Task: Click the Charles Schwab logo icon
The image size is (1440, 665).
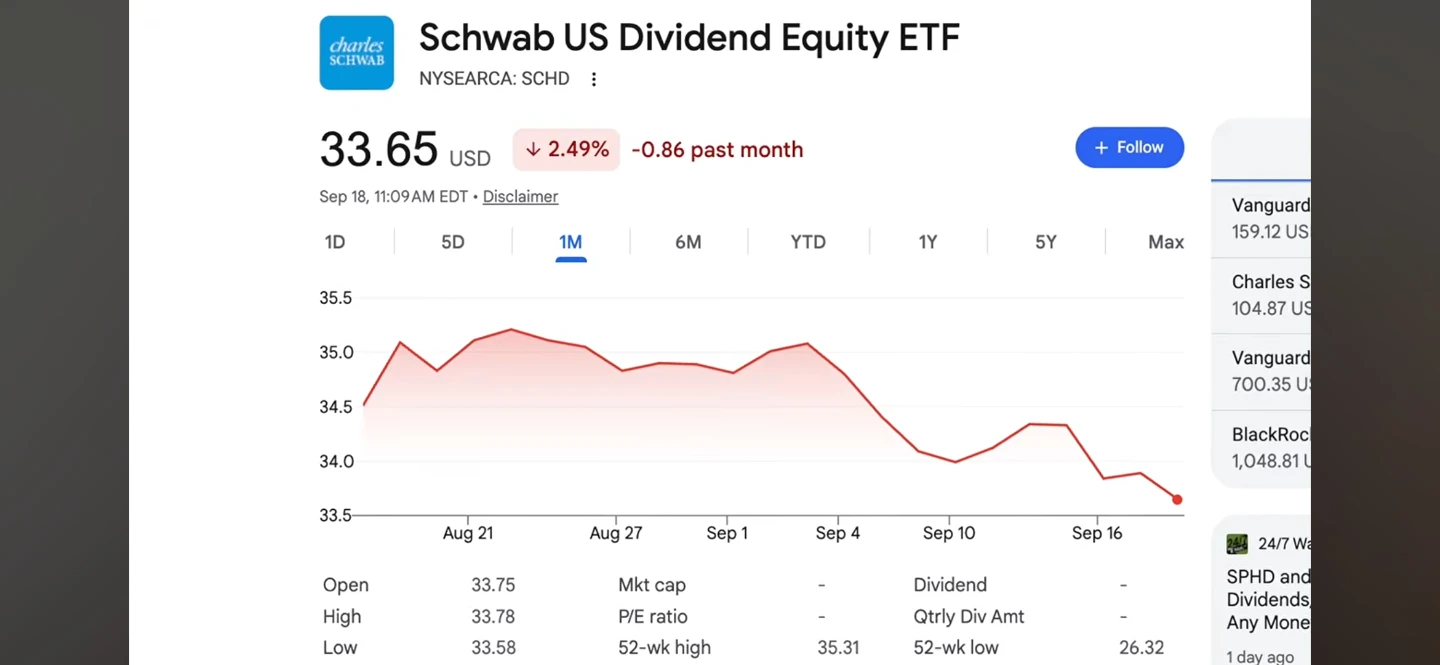Action: point(357,53)
